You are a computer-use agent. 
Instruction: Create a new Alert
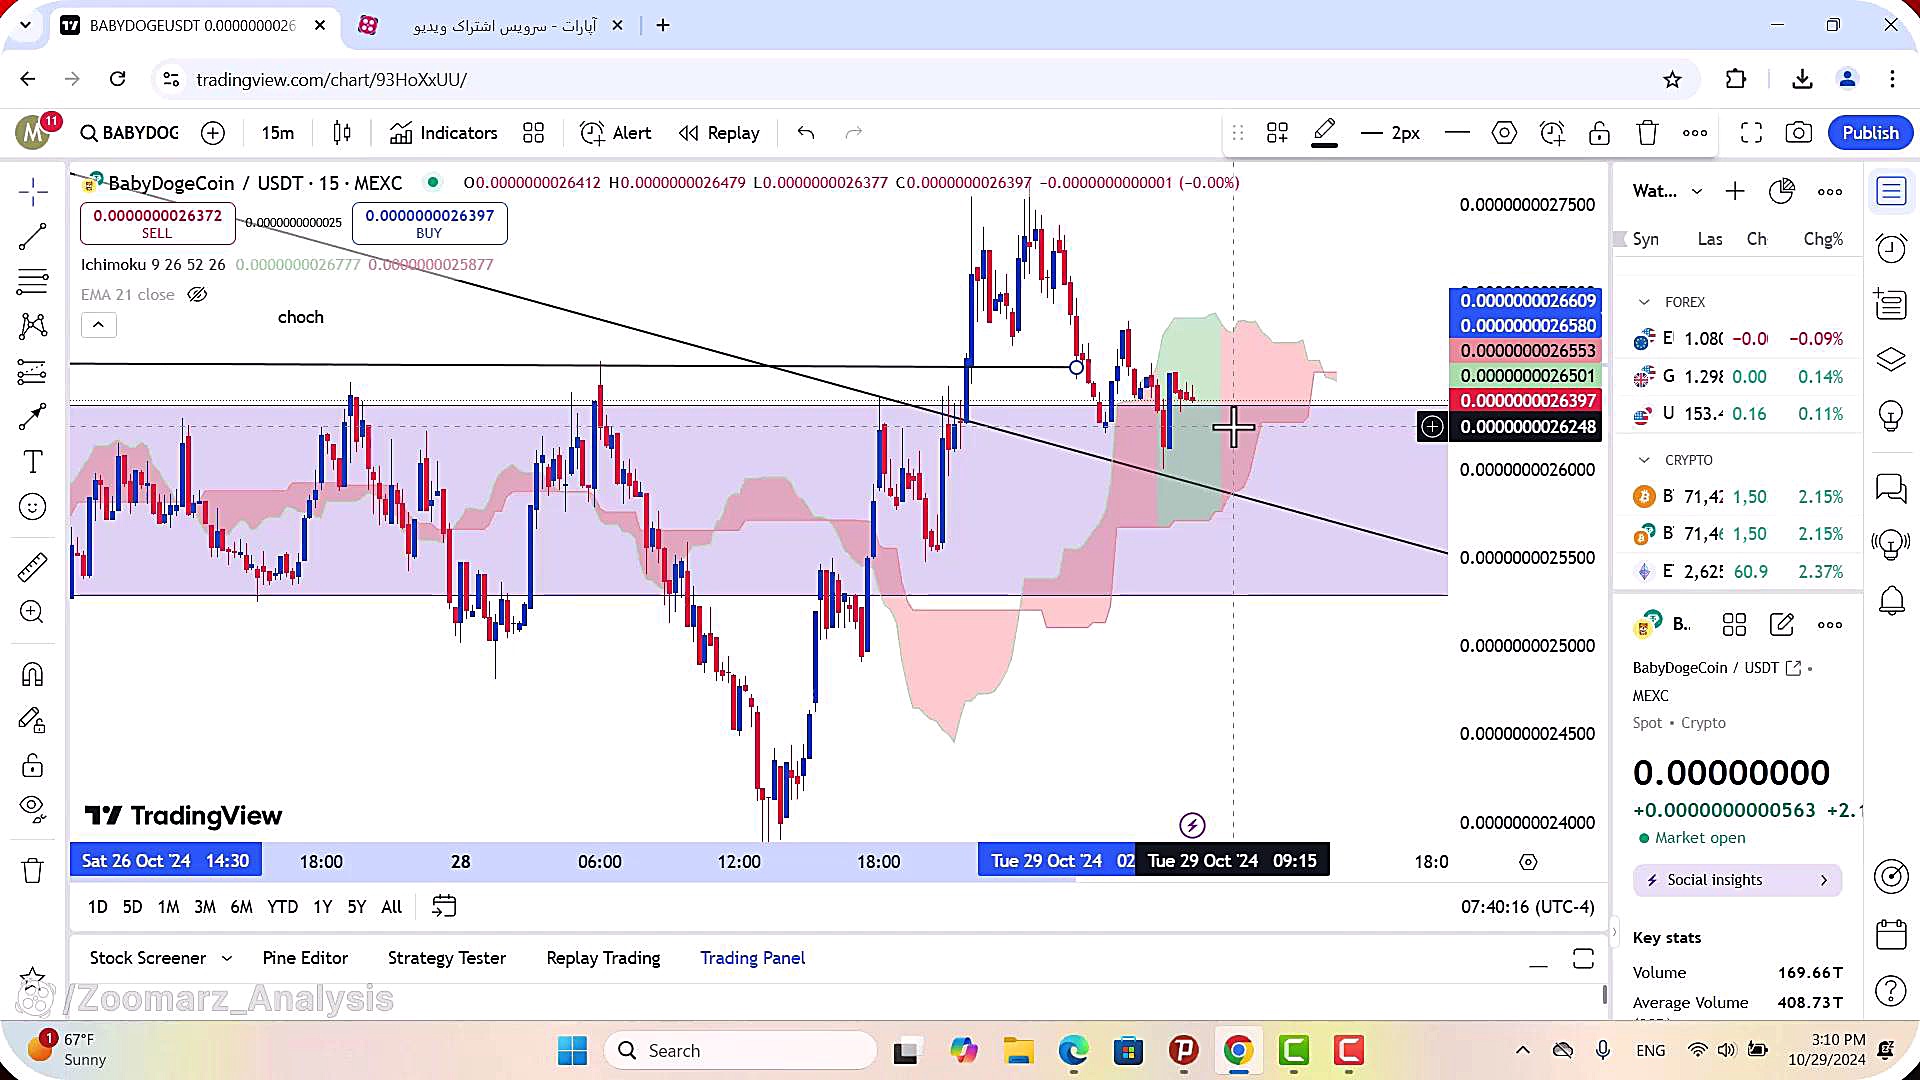click(x=616, y=133)
